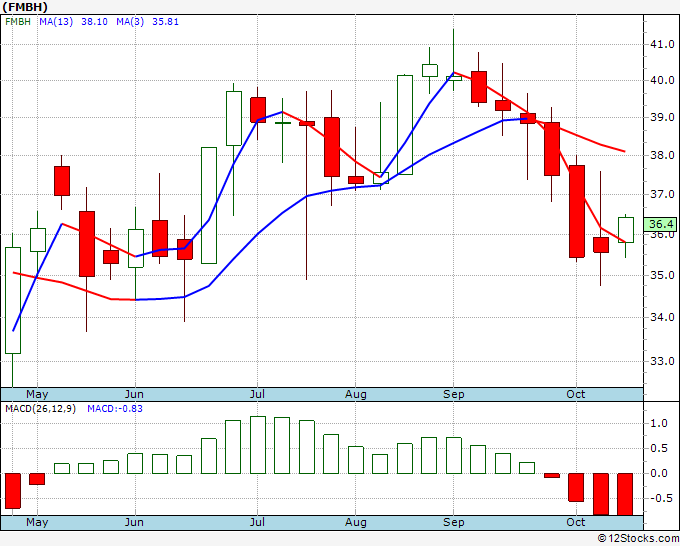
Task: Click Jun on the price chart axis
Action: (134, 394)
